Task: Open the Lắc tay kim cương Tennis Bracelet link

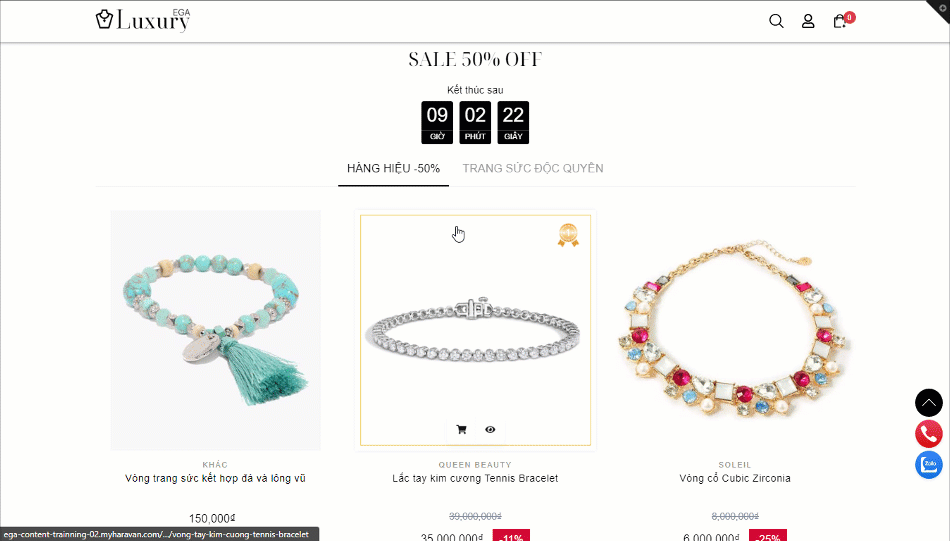Action: [x=475, y=479]
